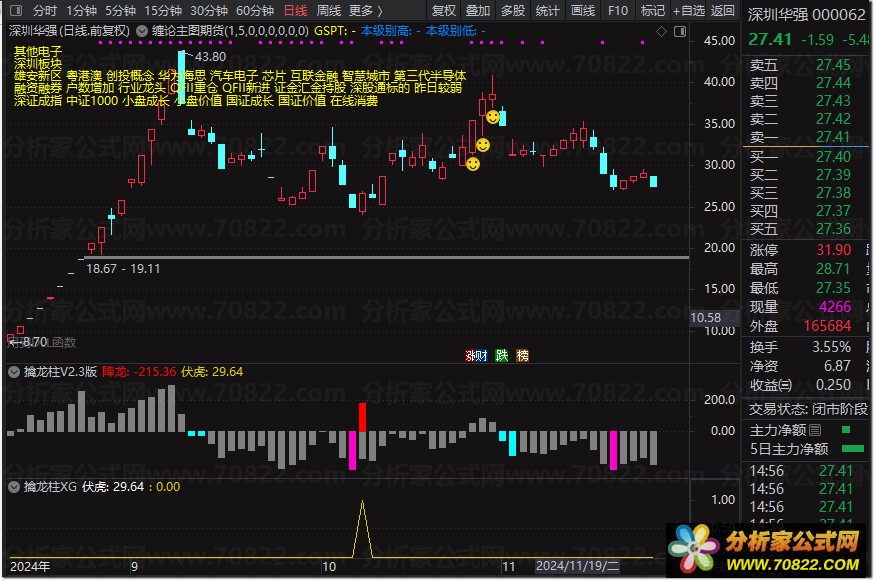Click the 深圳华强 000062 stock title
The image size is (876, 581).
tap(806, 15)
